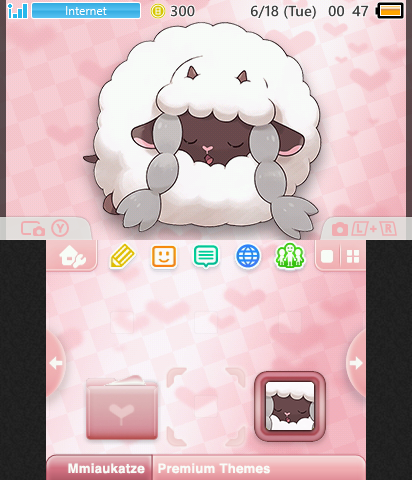
Task: Click the battery level icon
Action: pos(390,11)
